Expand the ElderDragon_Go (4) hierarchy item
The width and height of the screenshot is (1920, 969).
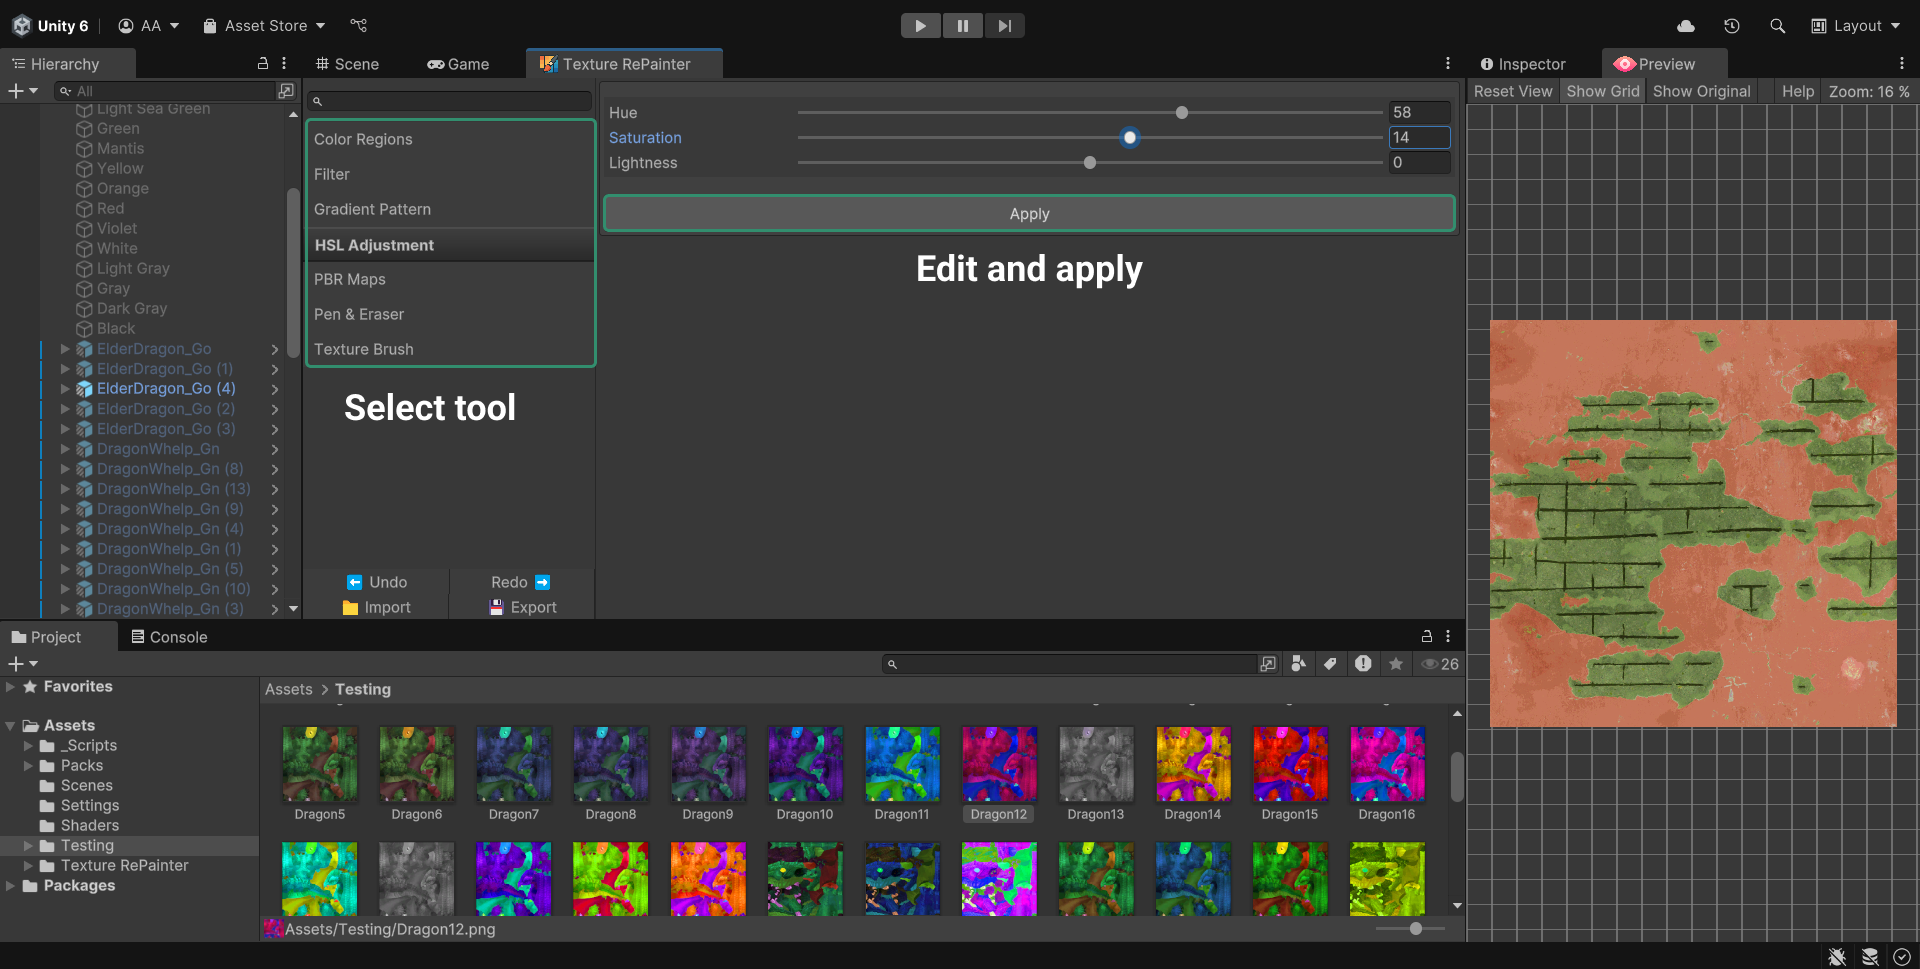pos(65,389)
